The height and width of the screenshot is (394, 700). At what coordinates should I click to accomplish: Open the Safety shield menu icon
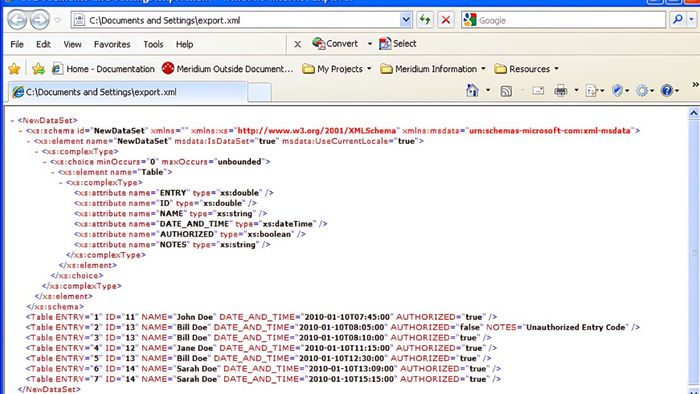coord(620,91)
